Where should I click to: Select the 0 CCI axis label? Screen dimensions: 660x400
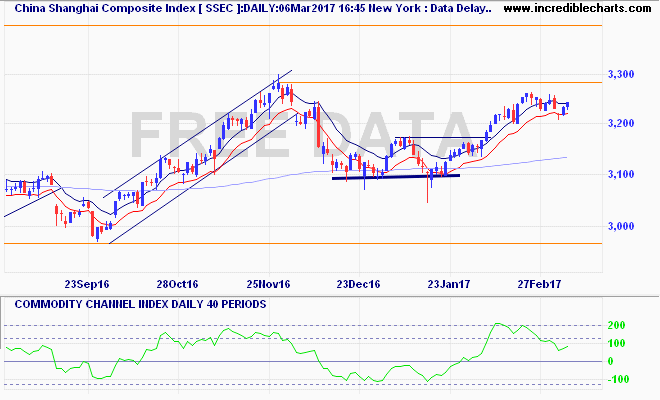(x=610, y=361)
